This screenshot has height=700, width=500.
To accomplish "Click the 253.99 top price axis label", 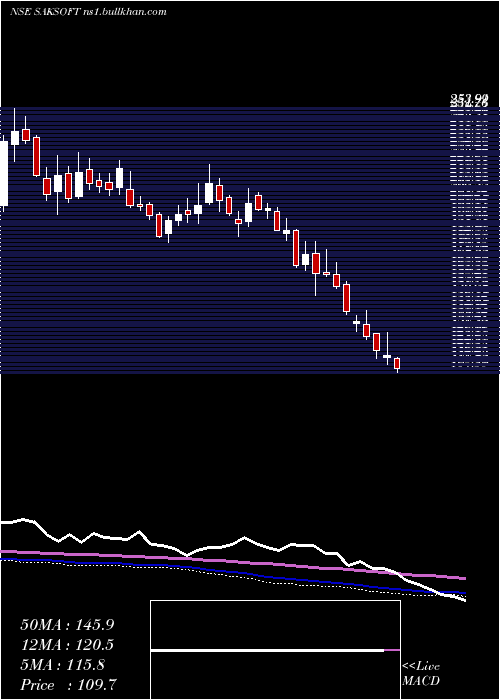I will coord(468,98).
